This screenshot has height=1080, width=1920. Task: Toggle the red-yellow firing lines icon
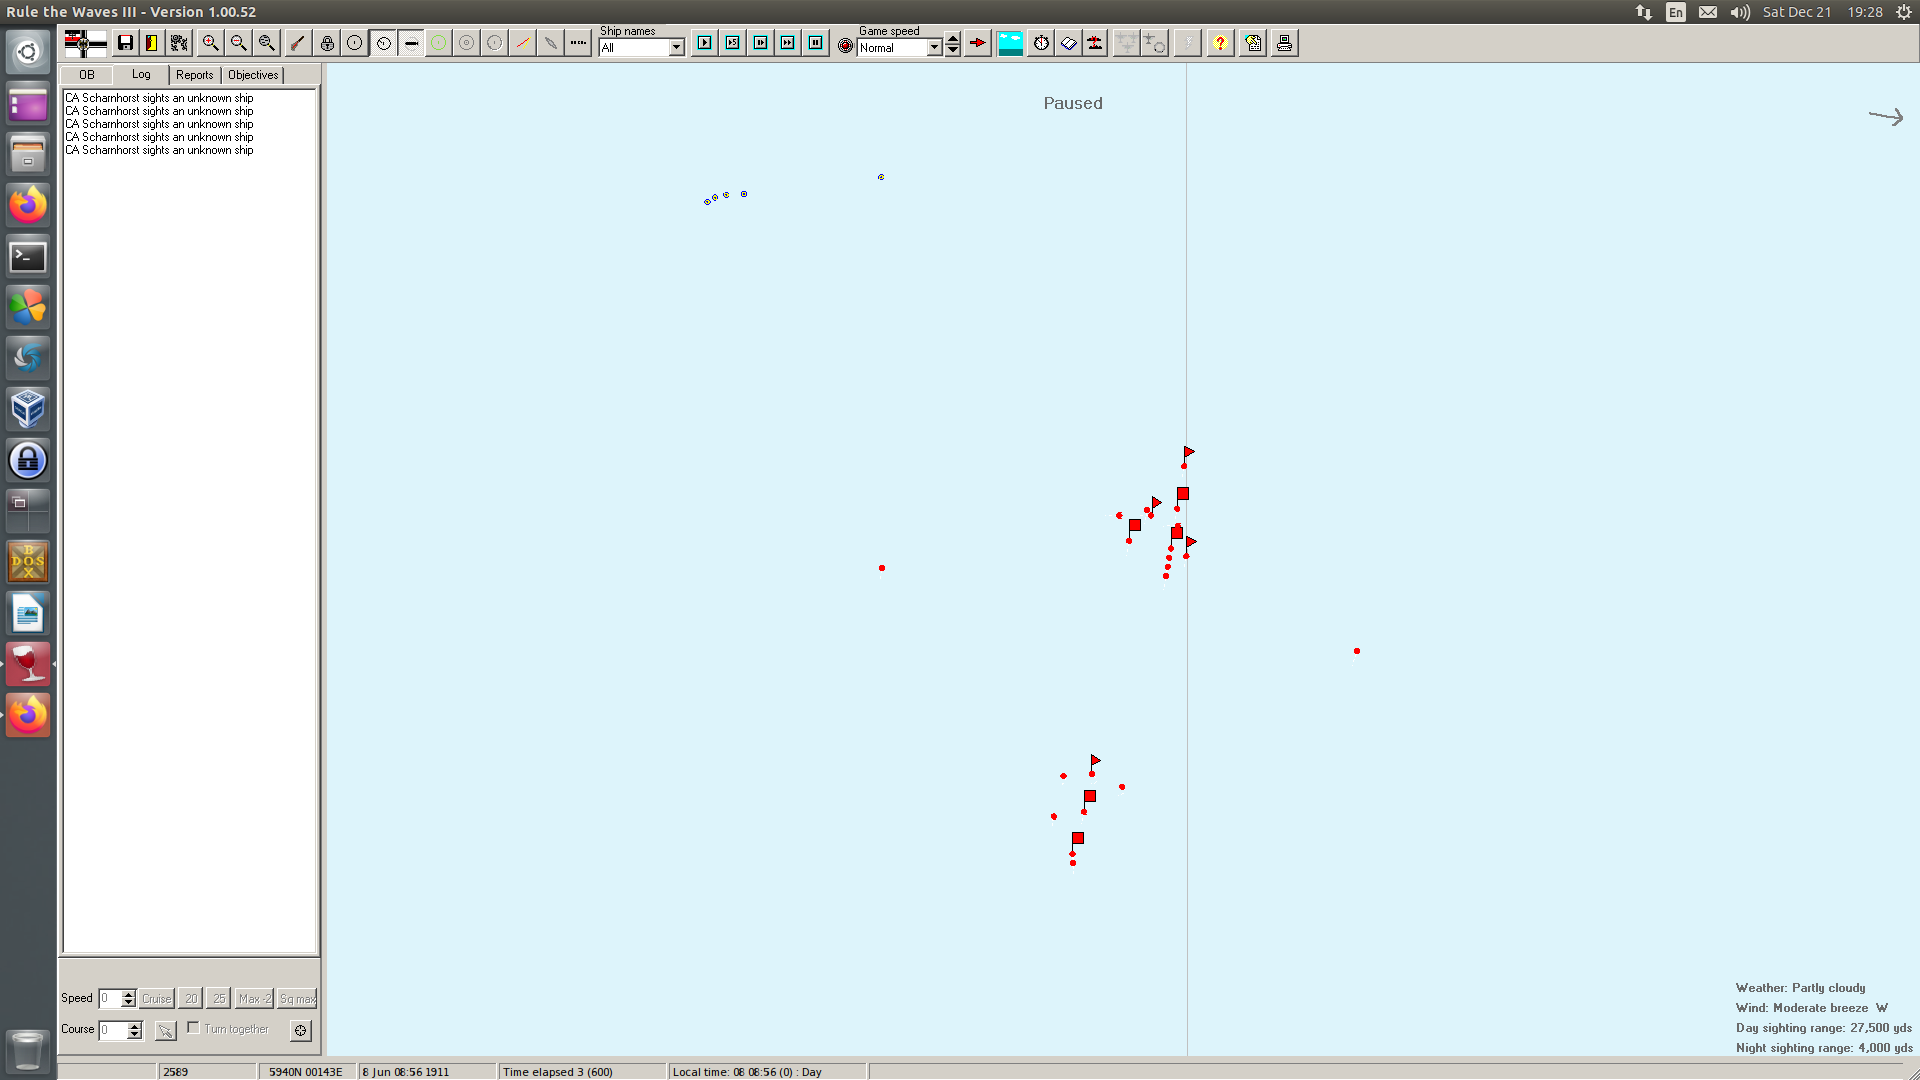tap(523, 43)
